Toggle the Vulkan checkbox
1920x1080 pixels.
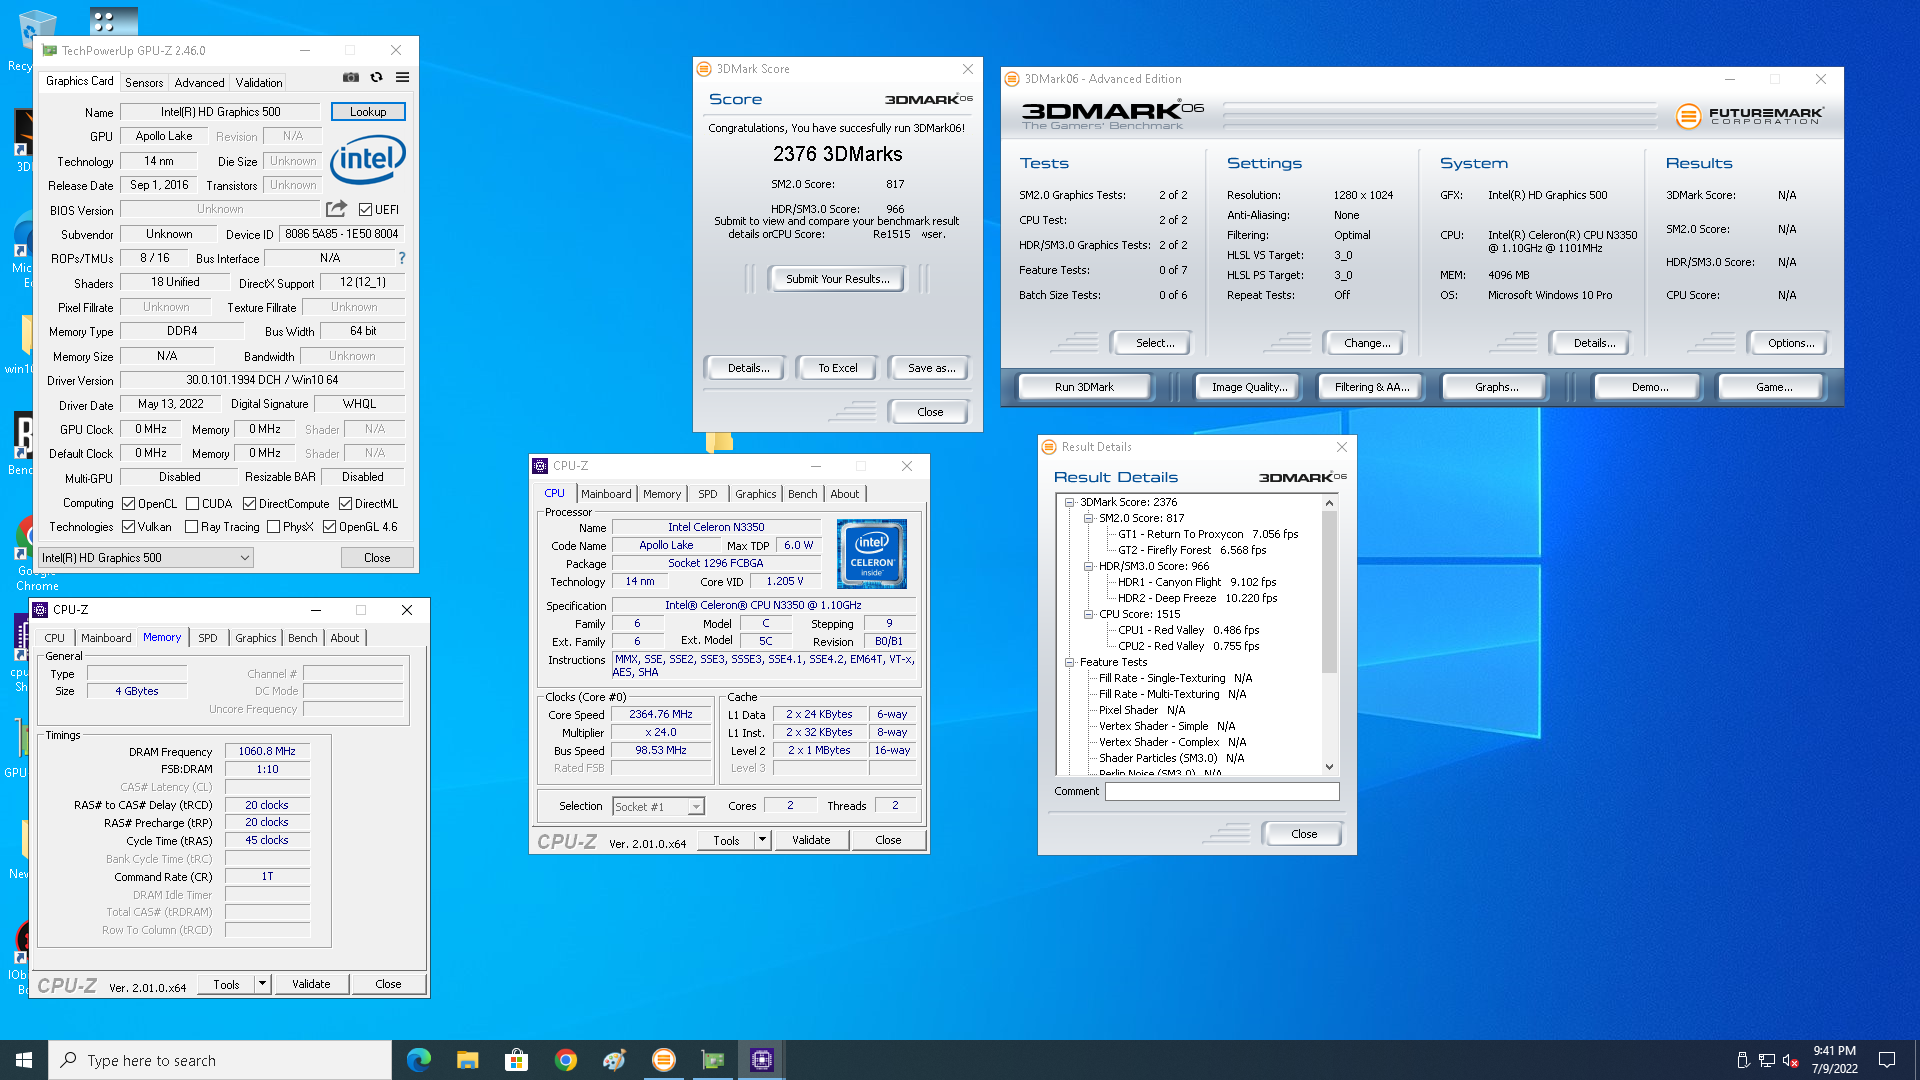coord(128,527)
